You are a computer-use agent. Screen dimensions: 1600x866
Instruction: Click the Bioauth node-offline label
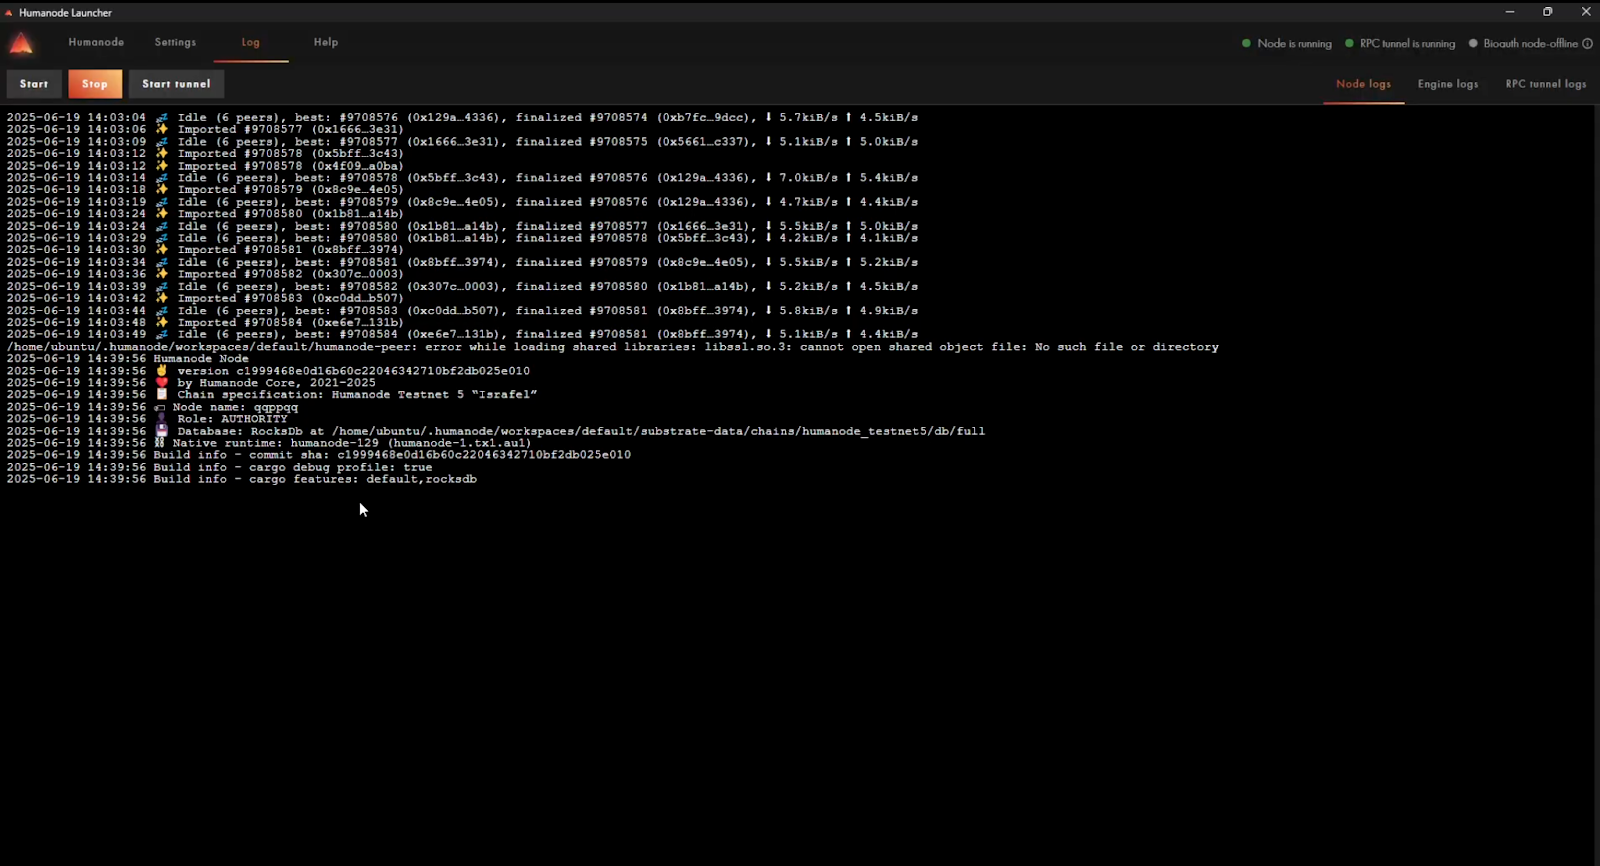pyautogui.click(x=1530, y=43)
